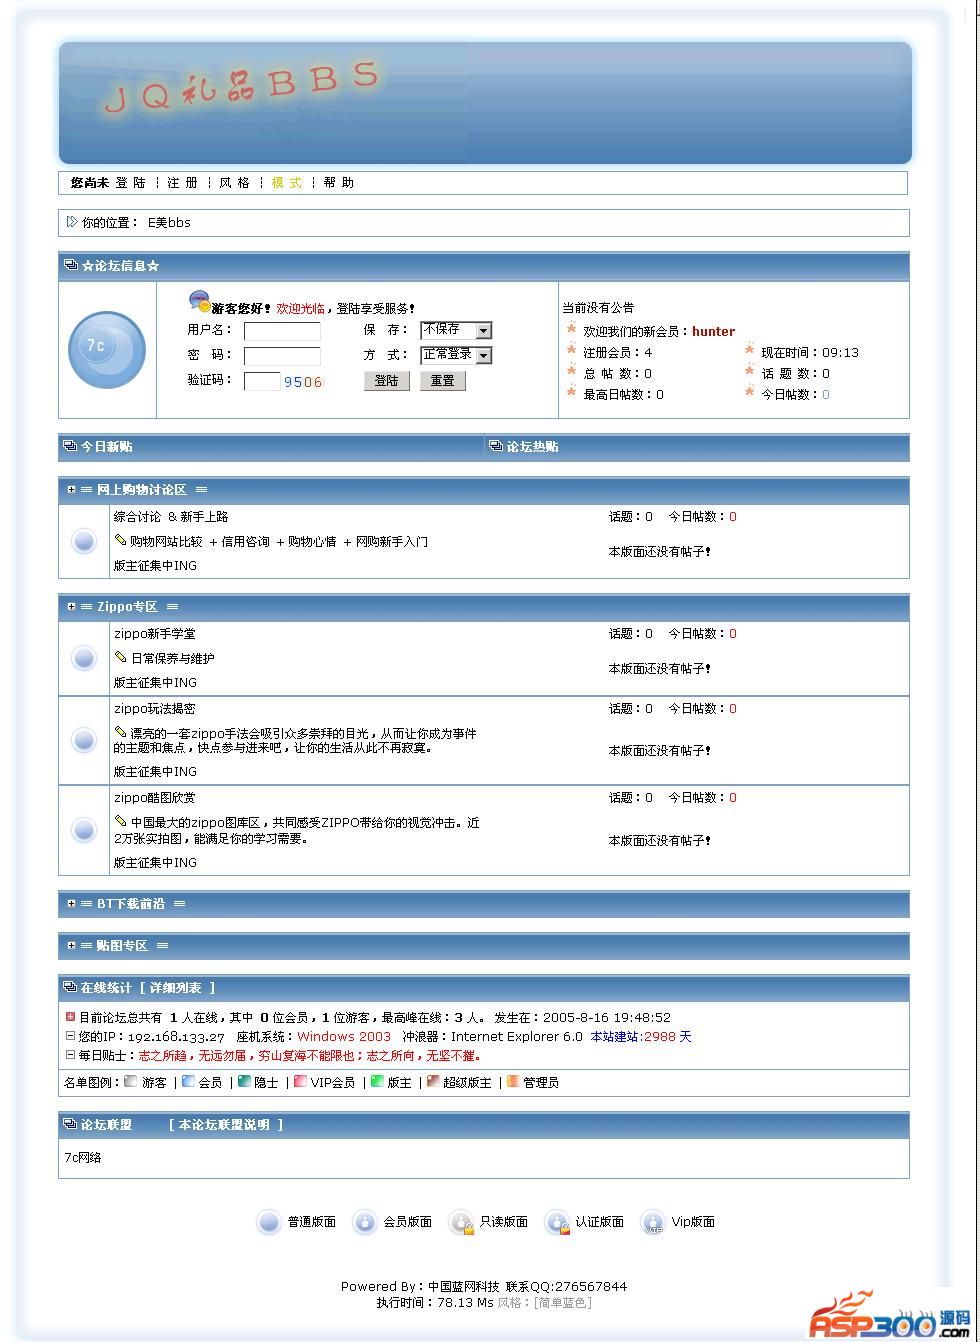Click the 密码 input field
The height and width of the screenshot is (1342, 980).
(x=282, y=356)
